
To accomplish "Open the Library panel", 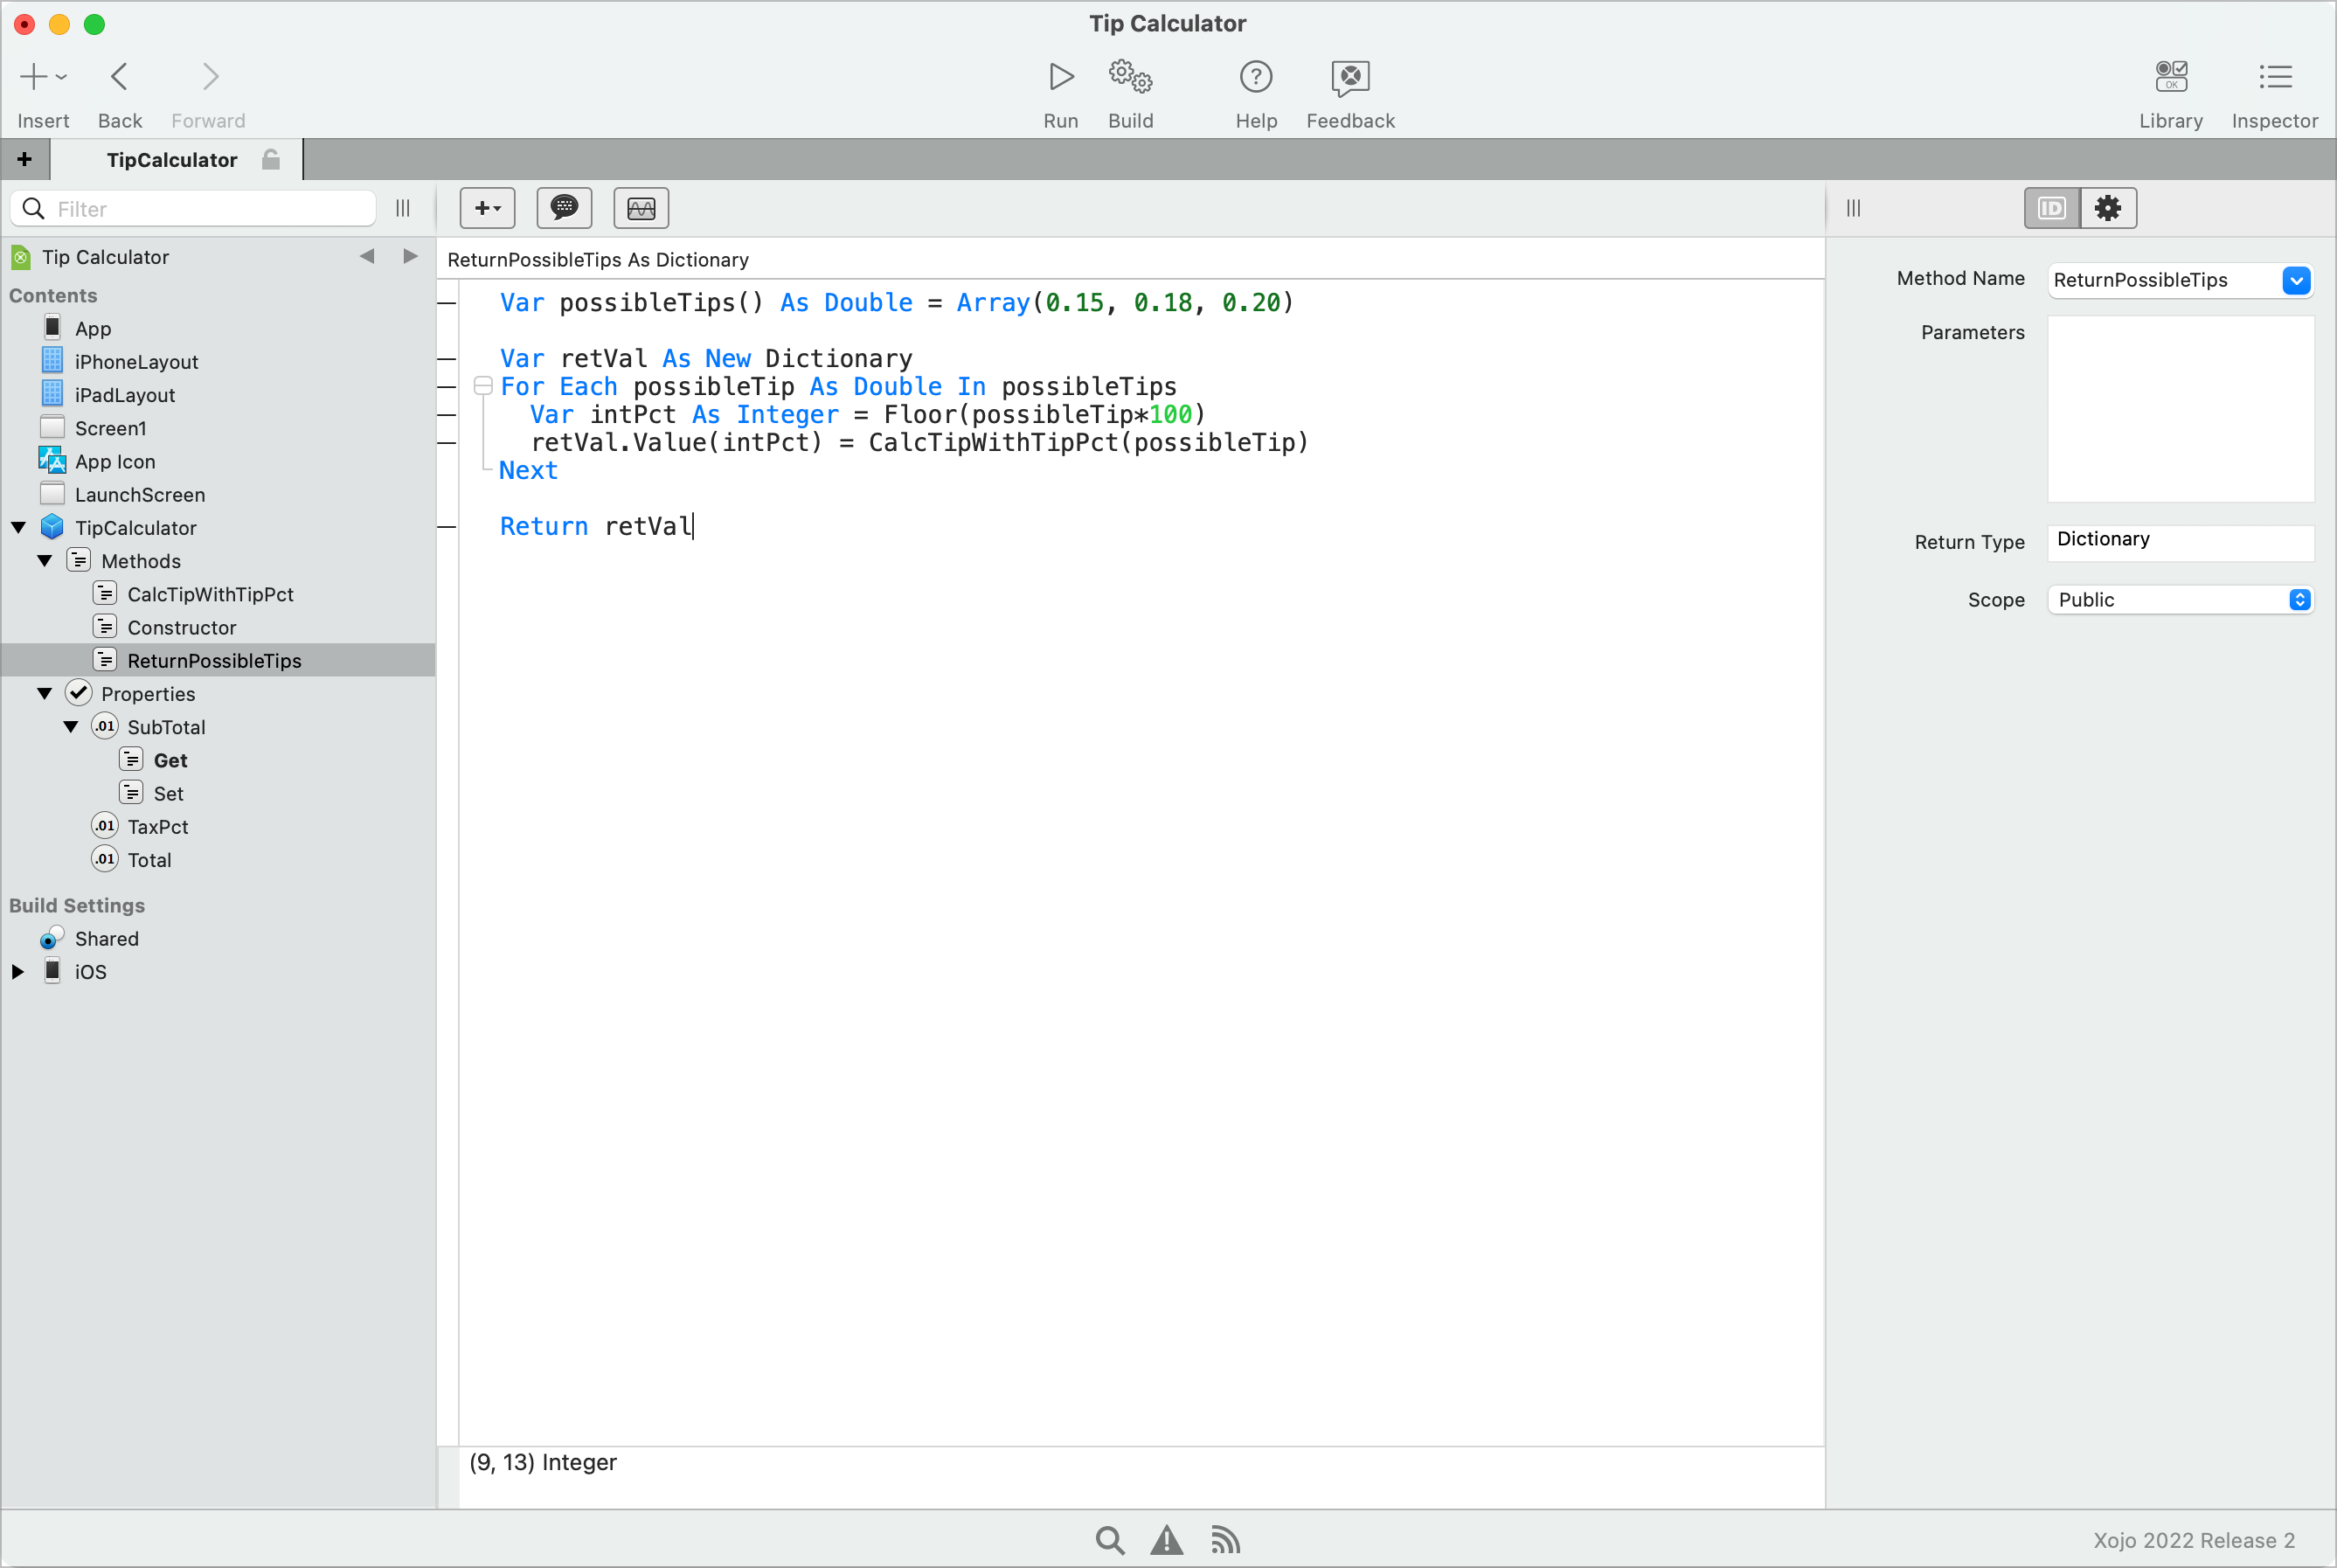I will pos(2169,90).
